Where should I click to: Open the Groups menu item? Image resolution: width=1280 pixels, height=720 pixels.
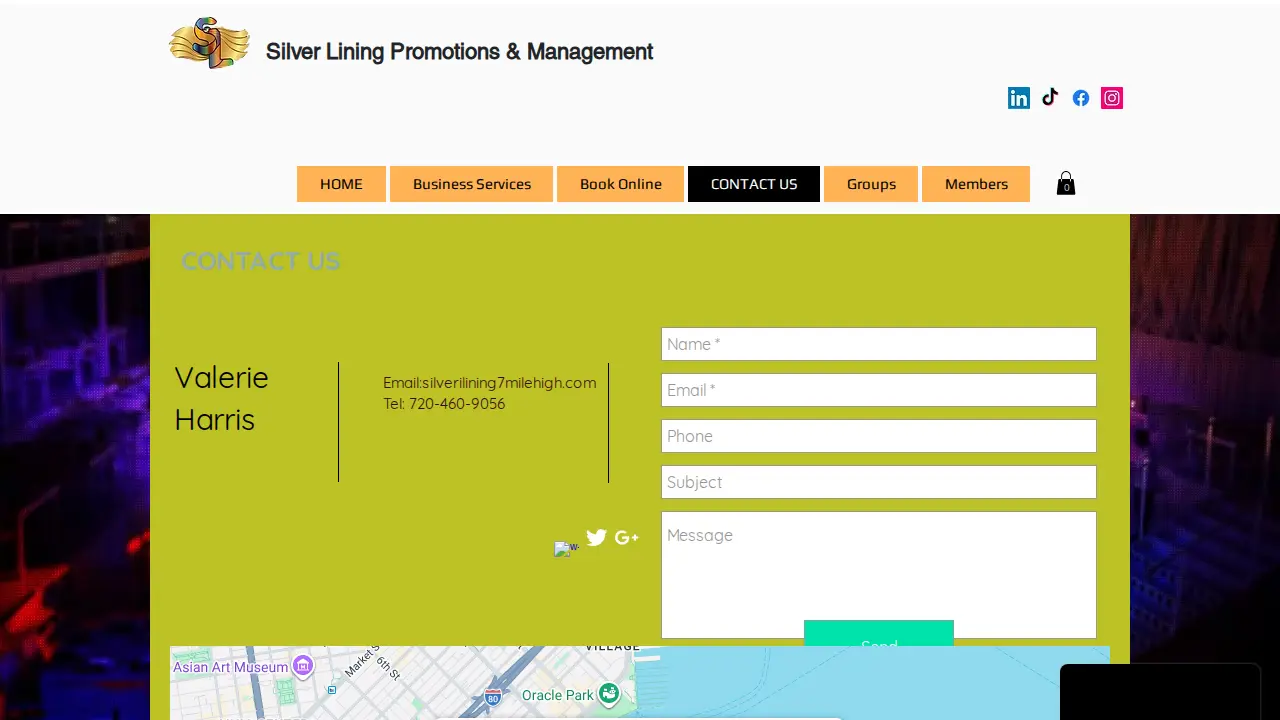pos(871,184)
